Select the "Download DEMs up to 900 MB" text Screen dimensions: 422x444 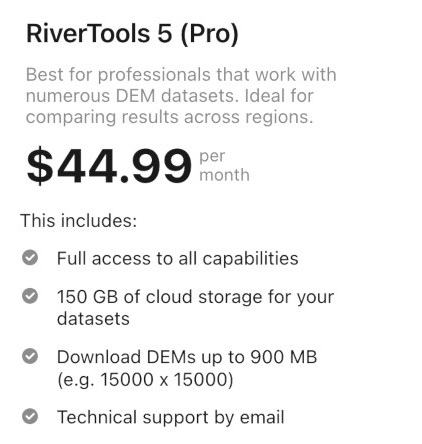[x=187, y=357]
